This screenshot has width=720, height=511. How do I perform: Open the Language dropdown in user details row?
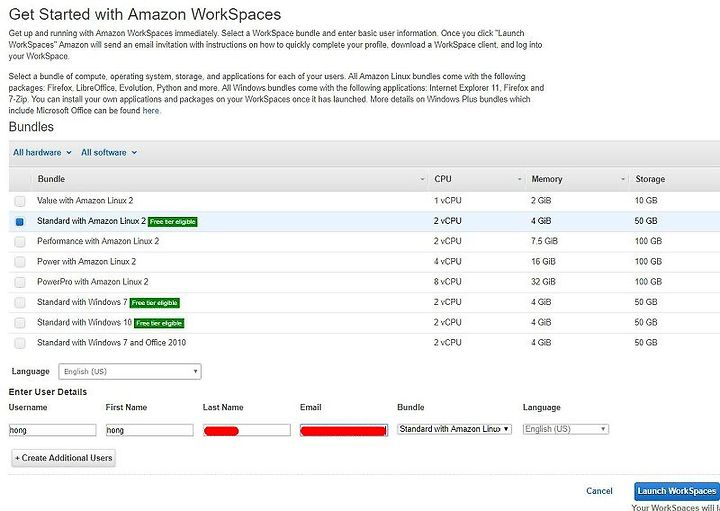point(566,429)
